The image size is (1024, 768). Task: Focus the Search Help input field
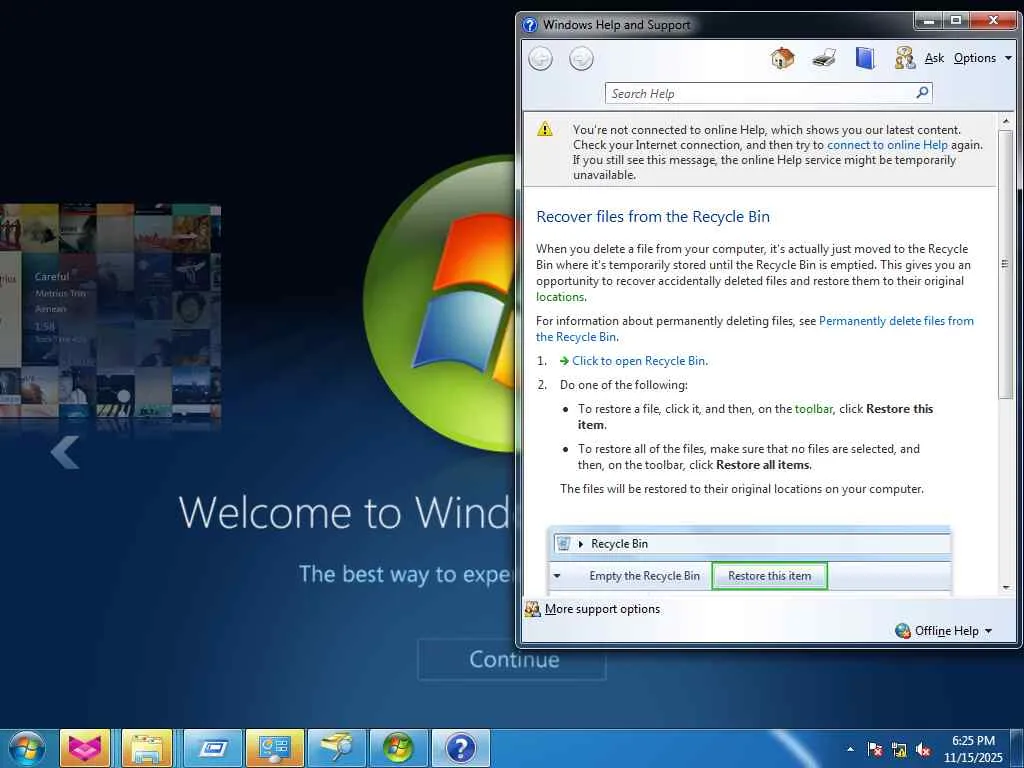[761, 93]
